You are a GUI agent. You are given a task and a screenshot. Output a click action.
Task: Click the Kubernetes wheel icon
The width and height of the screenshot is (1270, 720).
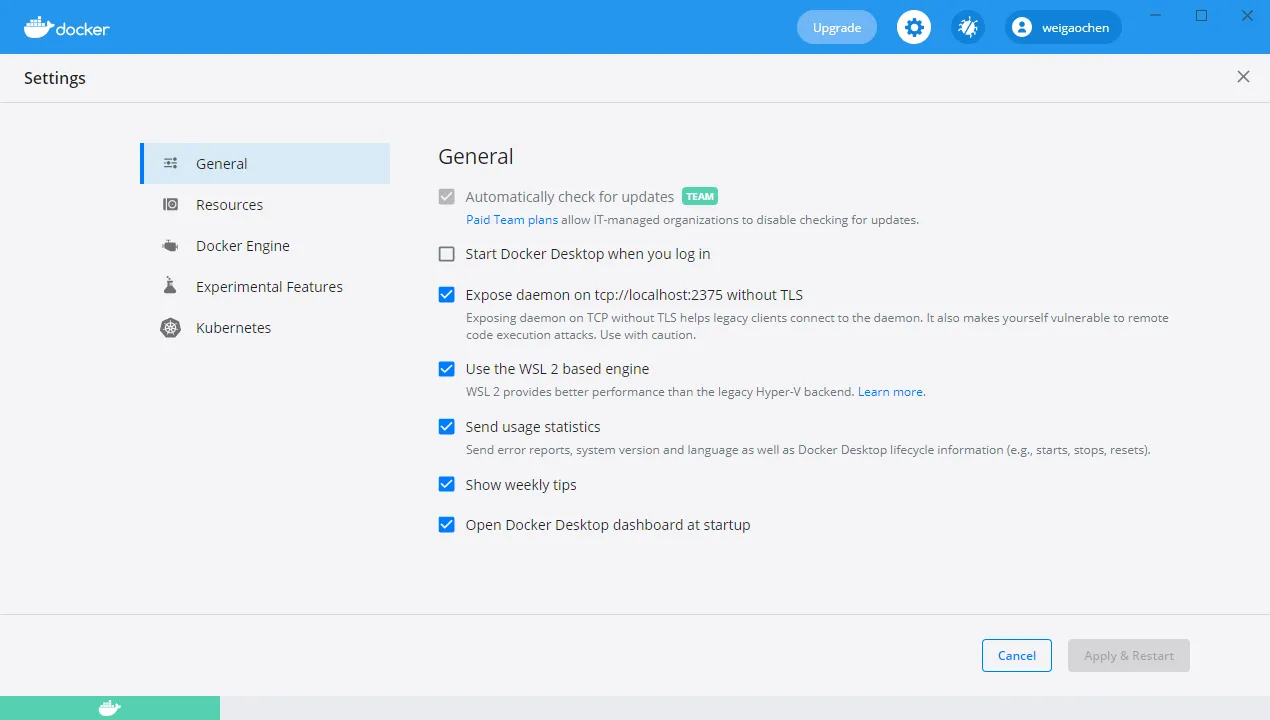(171, 328)
